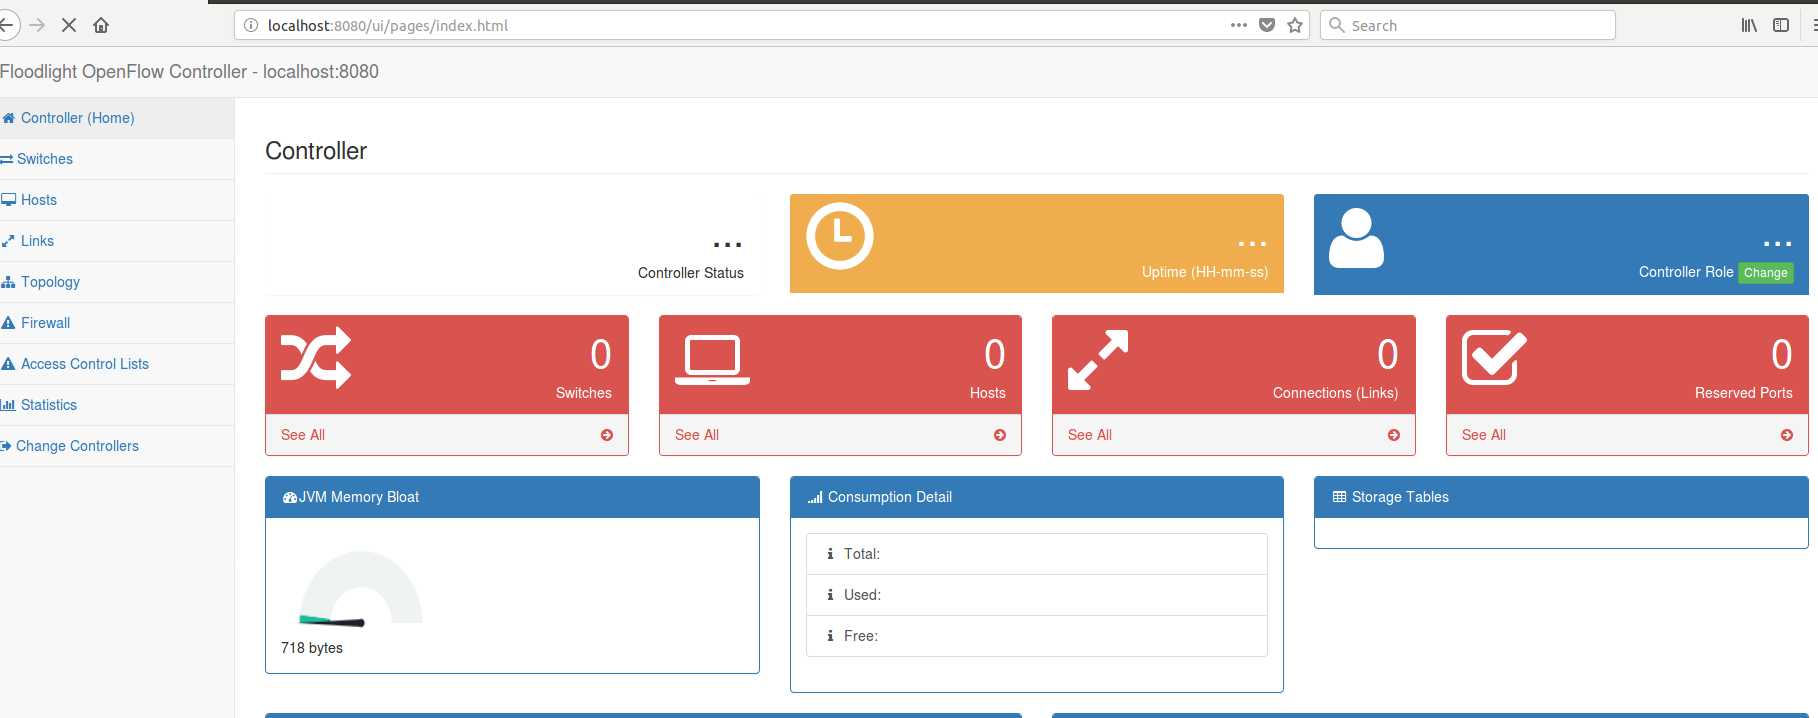
Task: Click the arrow circle icon in Hosts footer
Action: [x=1000, y=435]
